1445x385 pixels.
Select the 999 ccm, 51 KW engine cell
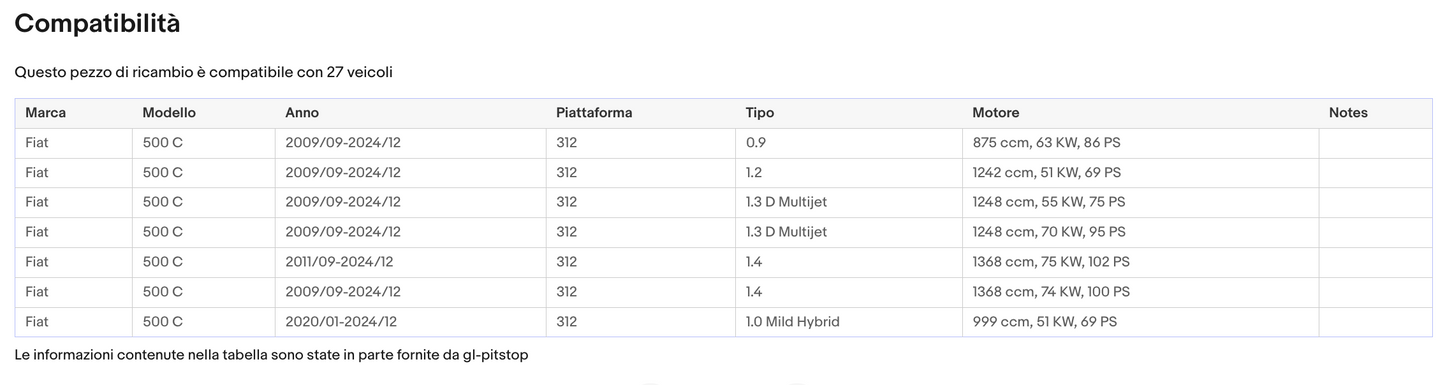(x=1140, y=322)
